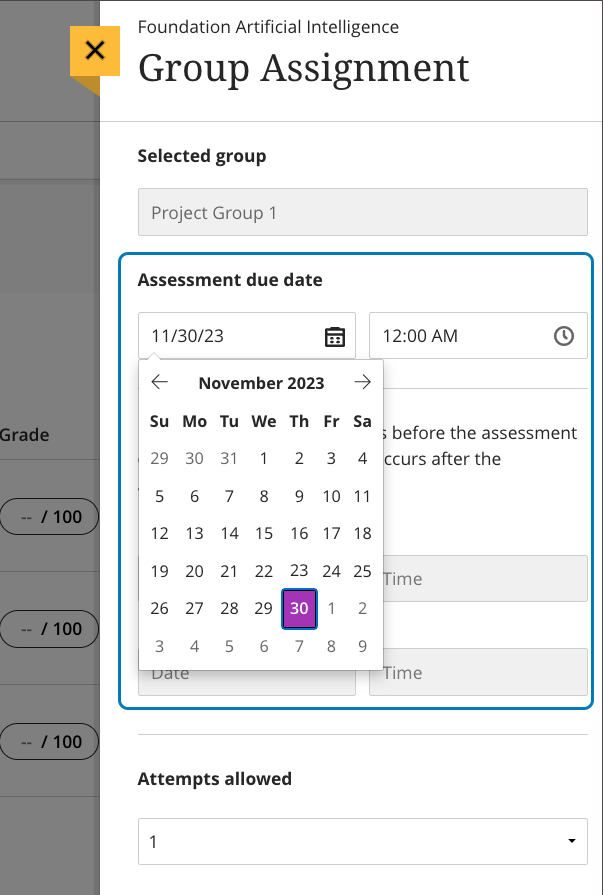603x895 pixels.
Task: Select November 15 in the calendar
Action: click(x=263, y=533)
